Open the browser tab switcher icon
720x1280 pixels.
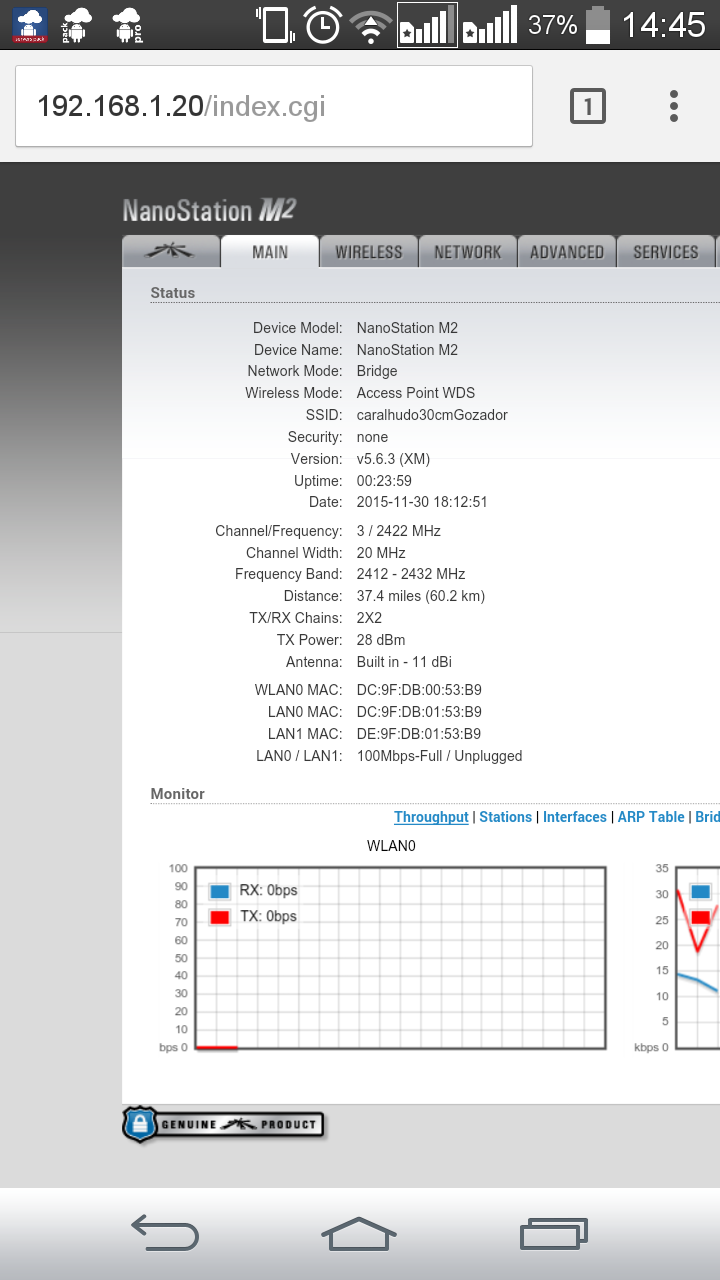tap(588, 106)
